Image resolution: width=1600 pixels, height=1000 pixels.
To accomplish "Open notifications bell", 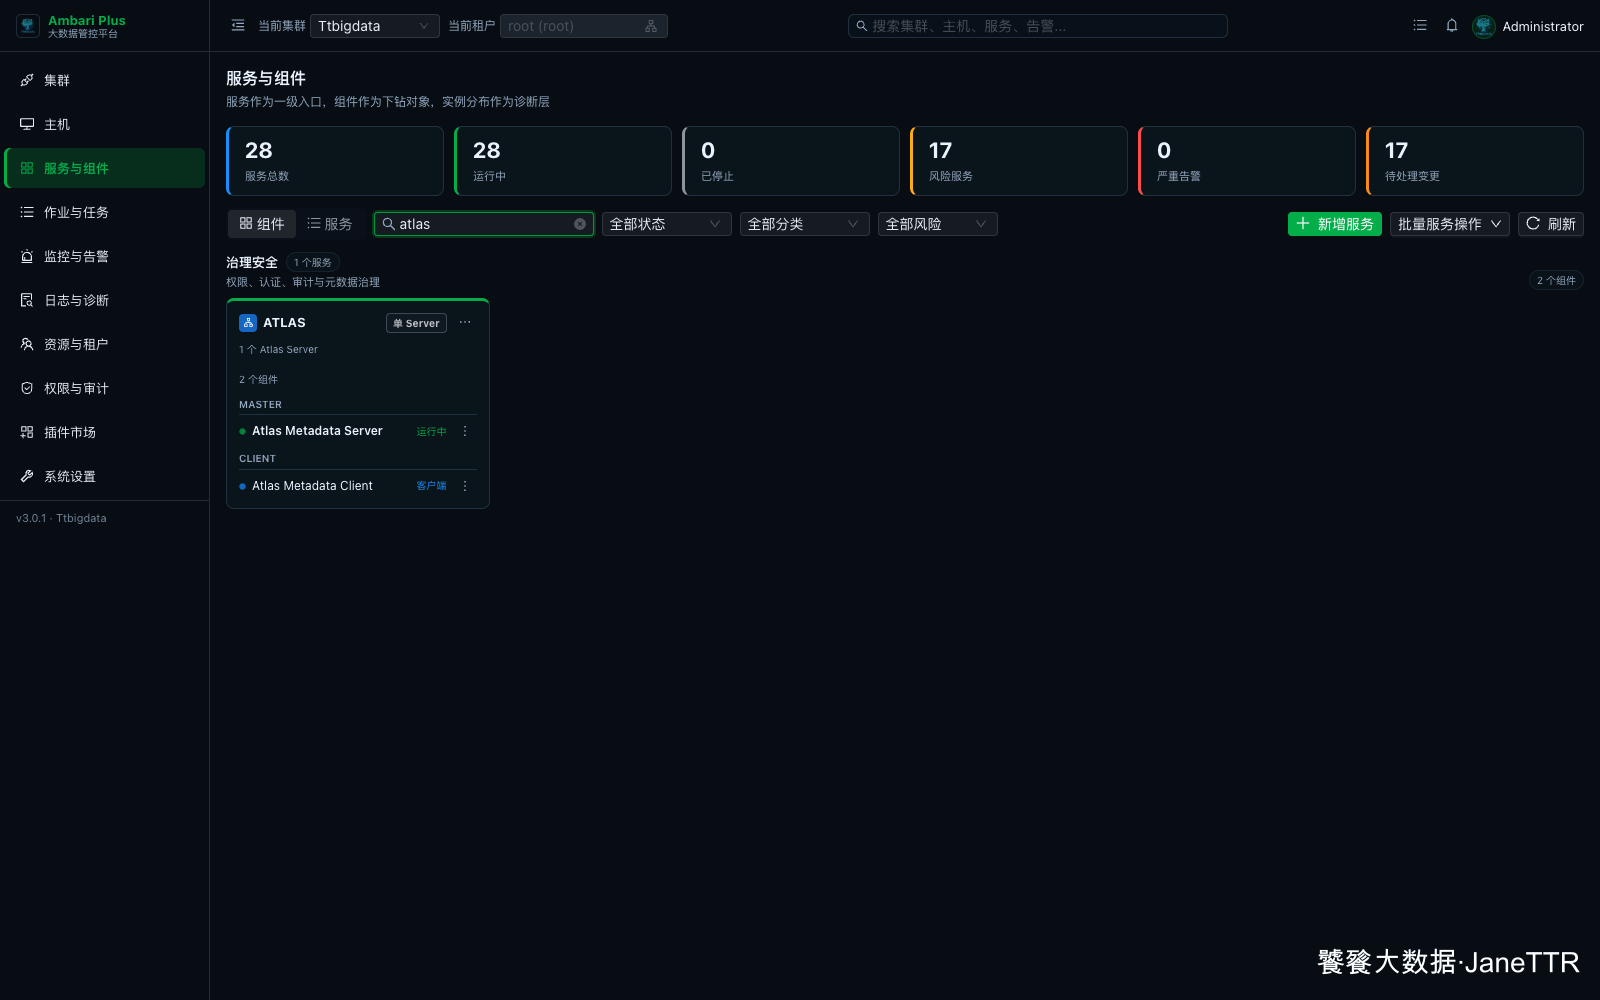I will click(x=1452, y=26).
